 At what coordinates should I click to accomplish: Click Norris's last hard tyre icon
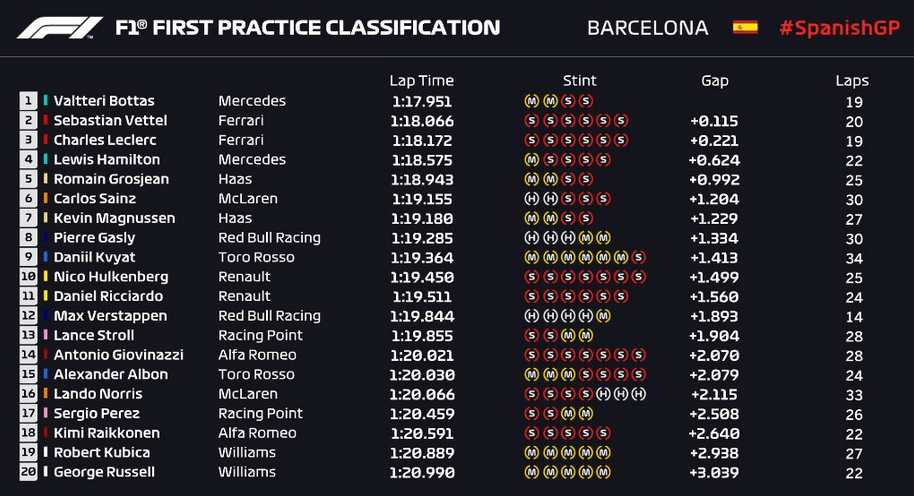point(639,394)
